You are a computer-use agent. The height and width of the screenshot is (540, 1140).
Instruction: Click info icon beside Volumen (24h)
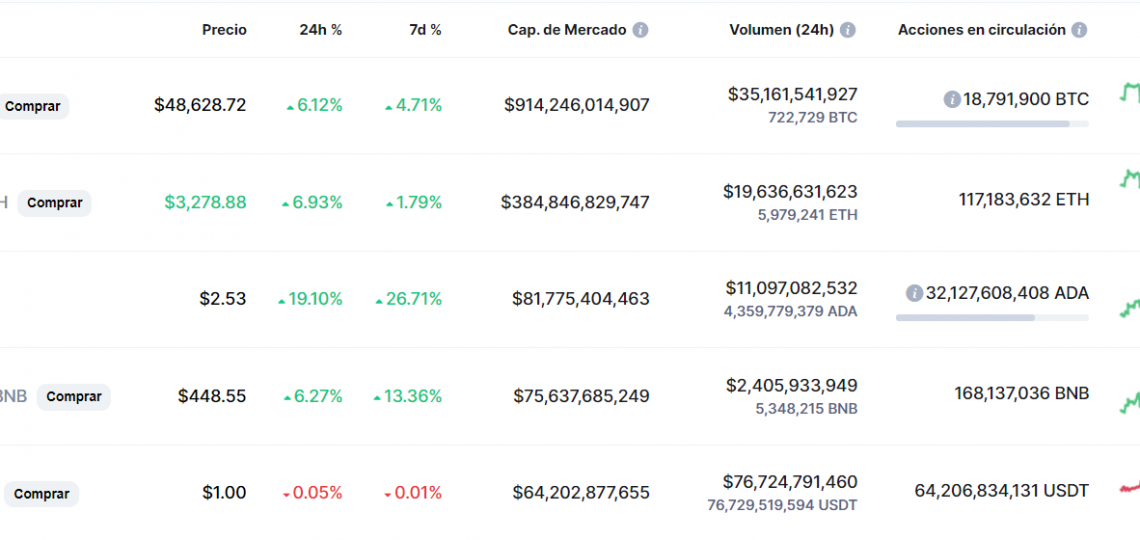(847, 30)
